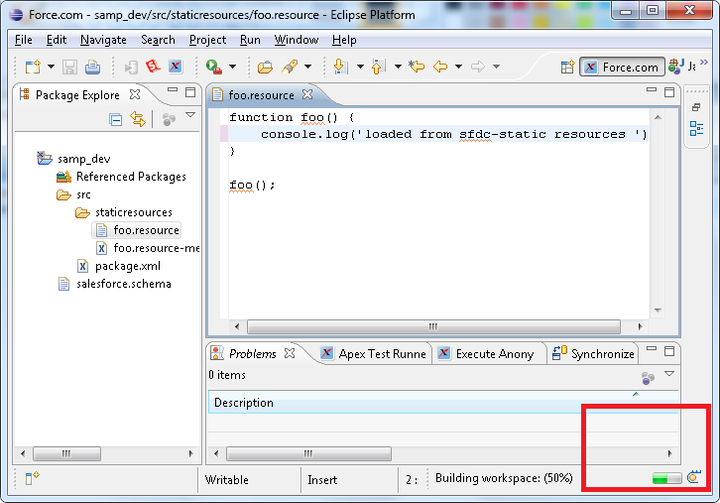
Task: Click the Previous Annotation up arrow icon
Action: coord(378,67)
